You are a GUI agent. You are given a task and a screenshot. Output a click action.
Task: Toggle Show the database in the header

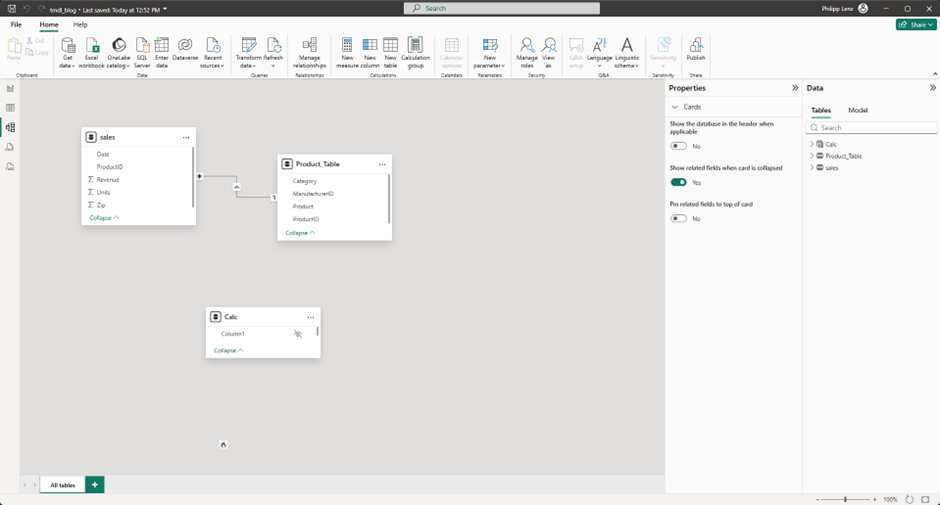[x=679, y=146]
